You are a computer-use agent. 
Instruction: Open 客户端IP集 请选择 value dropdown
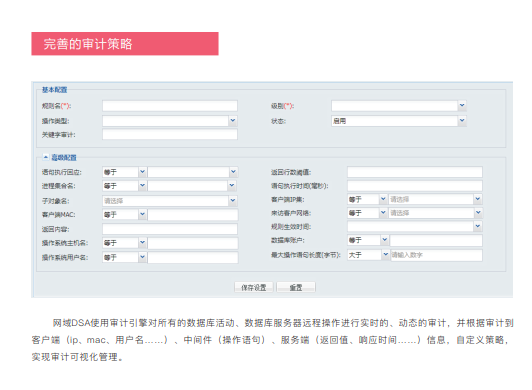pos(435,199)
